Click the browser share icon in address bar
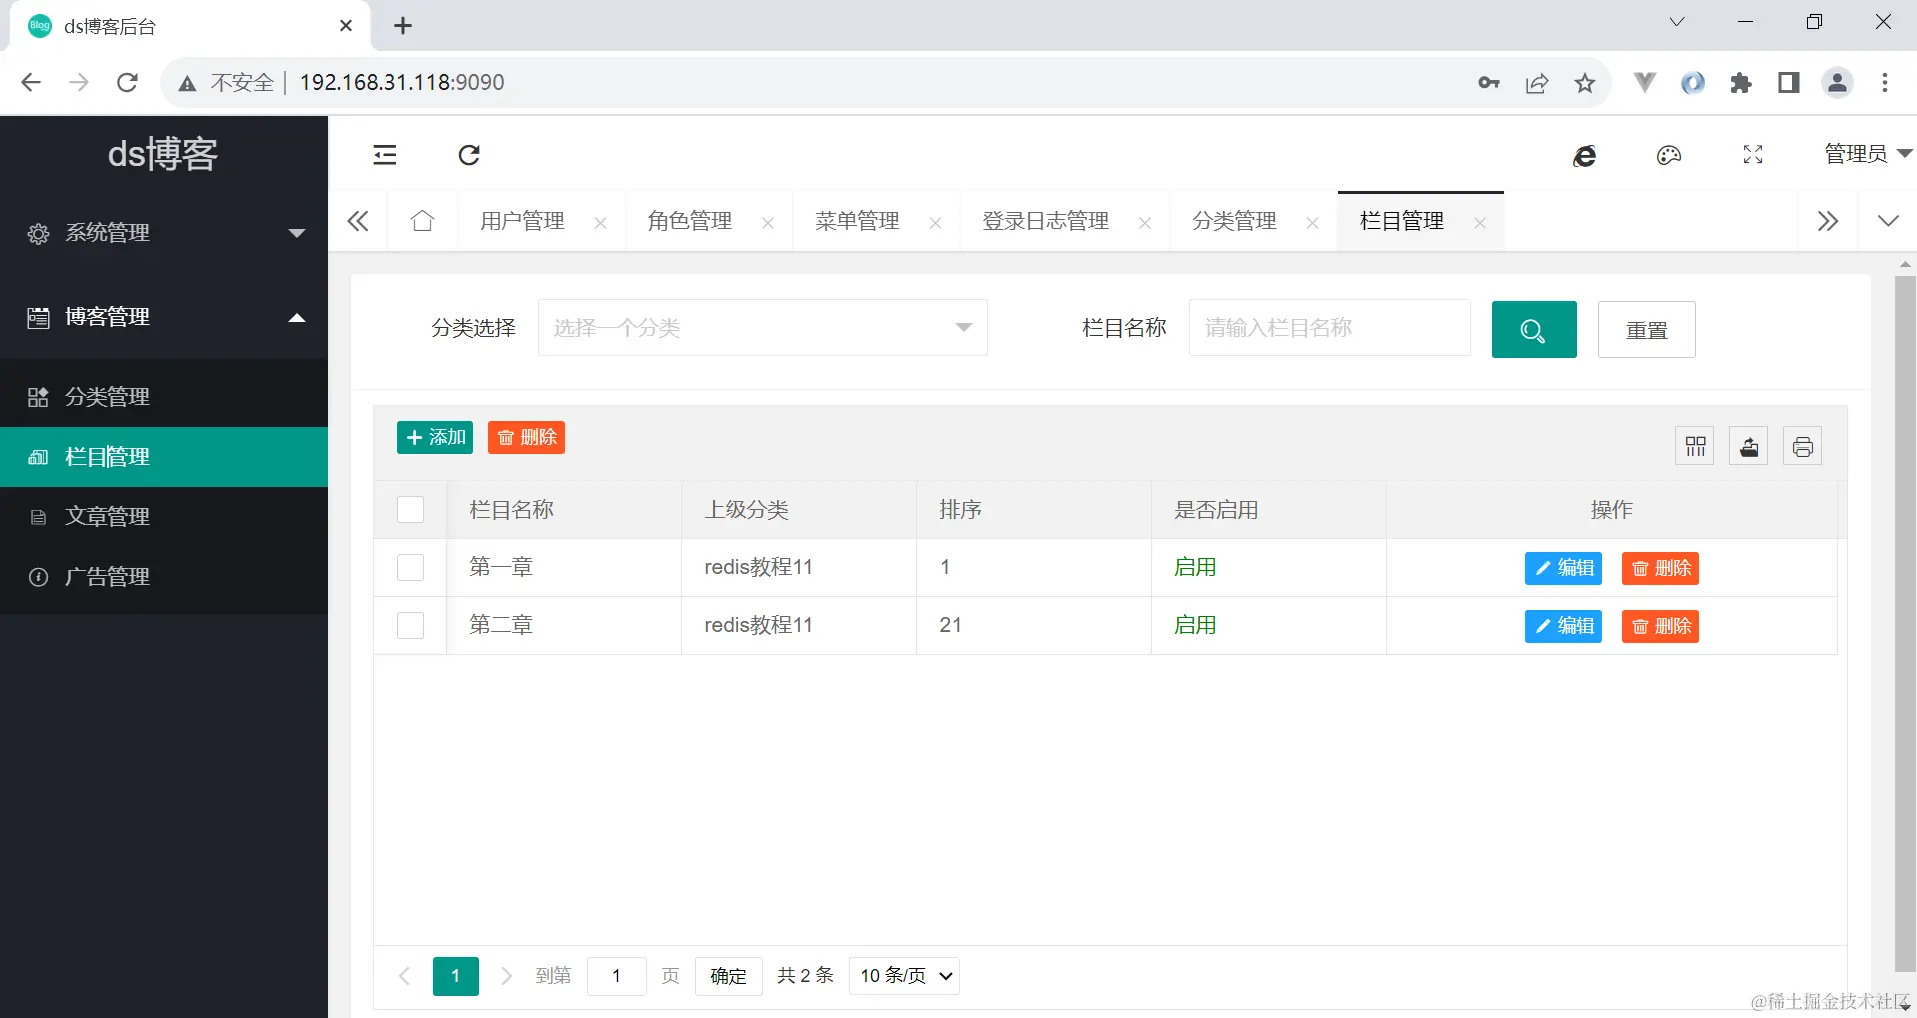Viewport: 1917px width, 1018px height. coord(1537,83)
